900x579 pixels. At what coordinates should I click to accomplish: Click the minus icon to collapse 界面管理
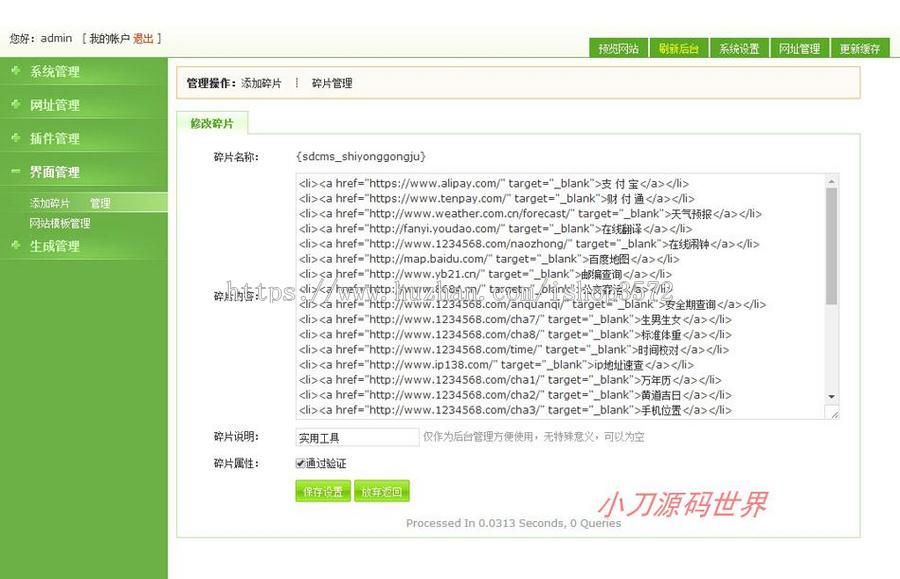[14, 171]
